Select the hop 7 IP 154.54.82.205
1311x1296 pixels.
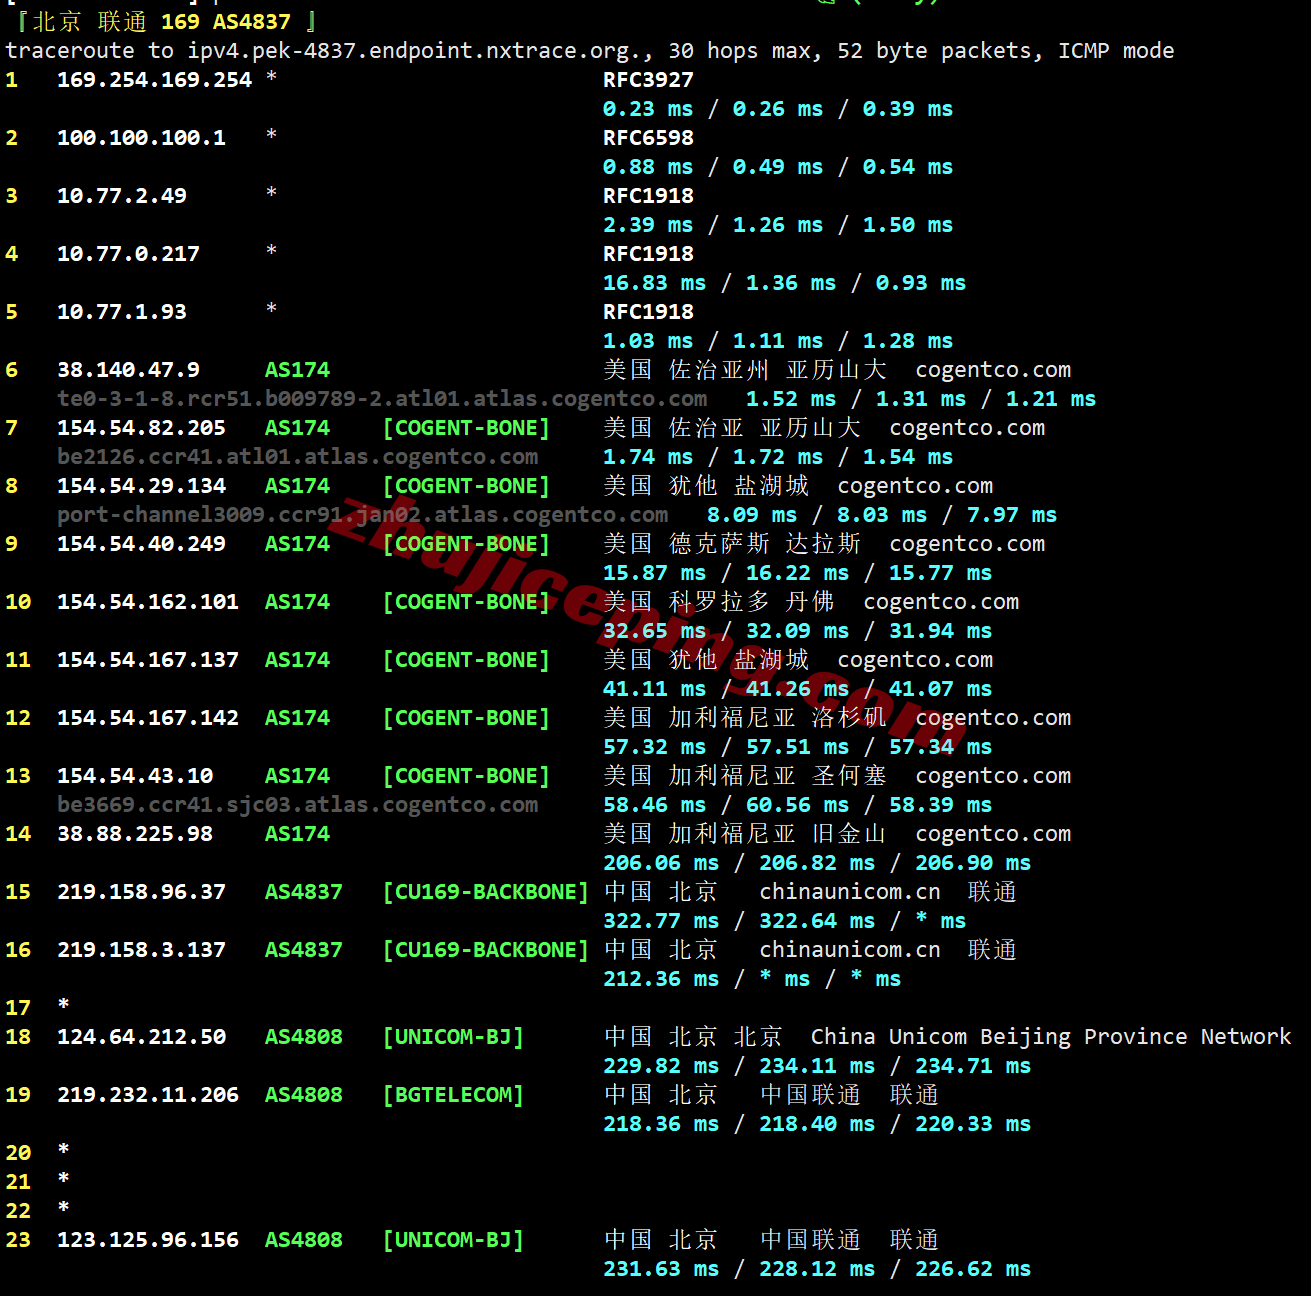point(141,428)
